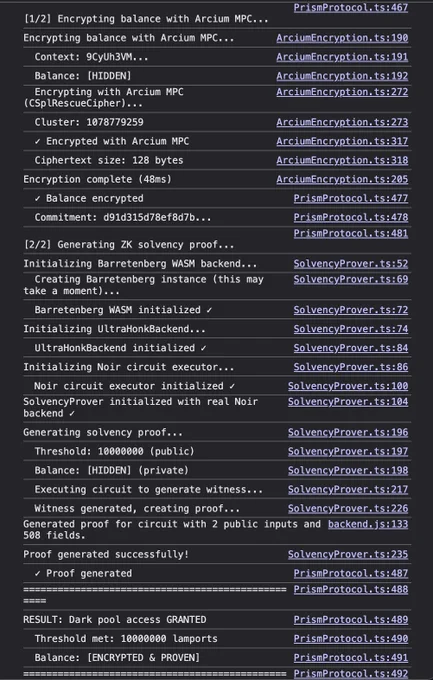Open PrismProtocol.ts:477 source link

pos(351,199)
